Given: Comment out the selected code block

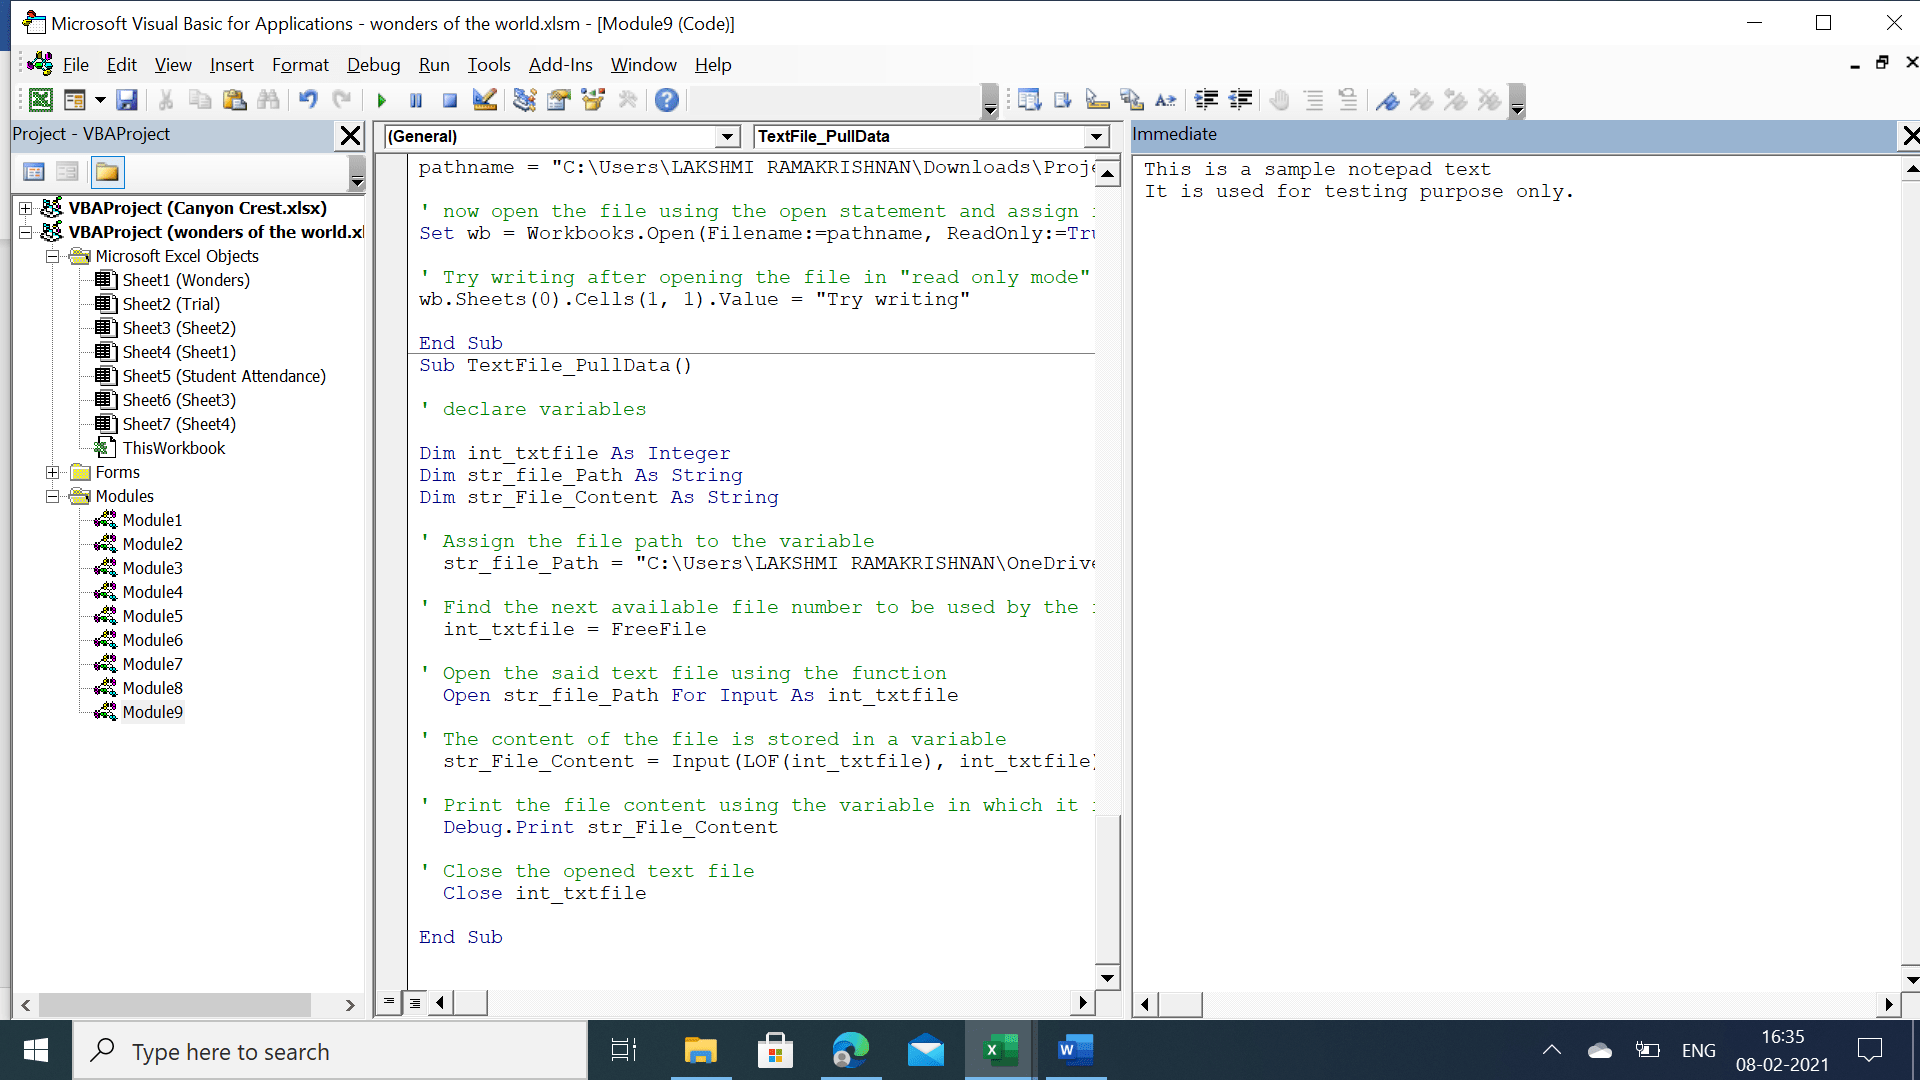Looking at the screenshot, I should tap(1313, 100).
